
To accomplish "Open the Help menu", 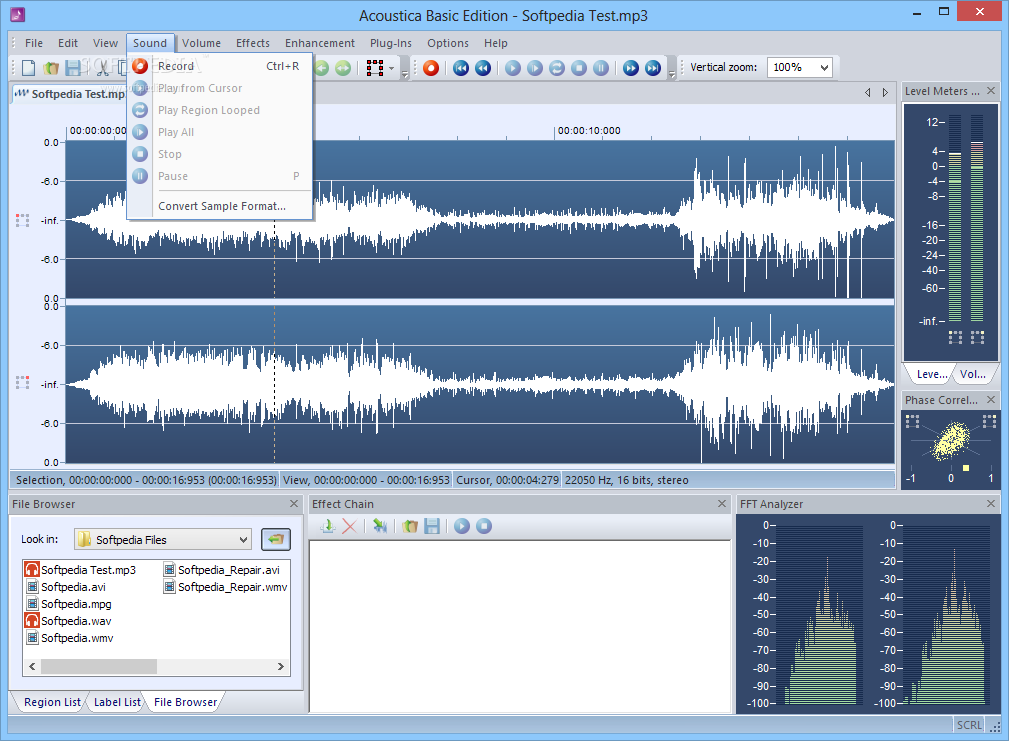I will click(495, 43).
